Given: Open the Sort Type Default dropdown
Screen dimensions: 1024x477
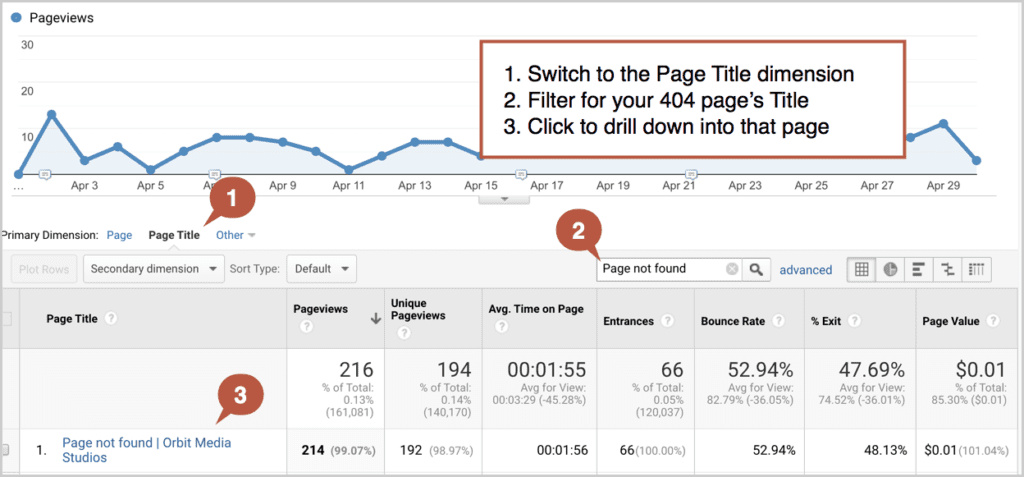Looking at the screenshot, I should pyautogui.click(x=322, y=269).
